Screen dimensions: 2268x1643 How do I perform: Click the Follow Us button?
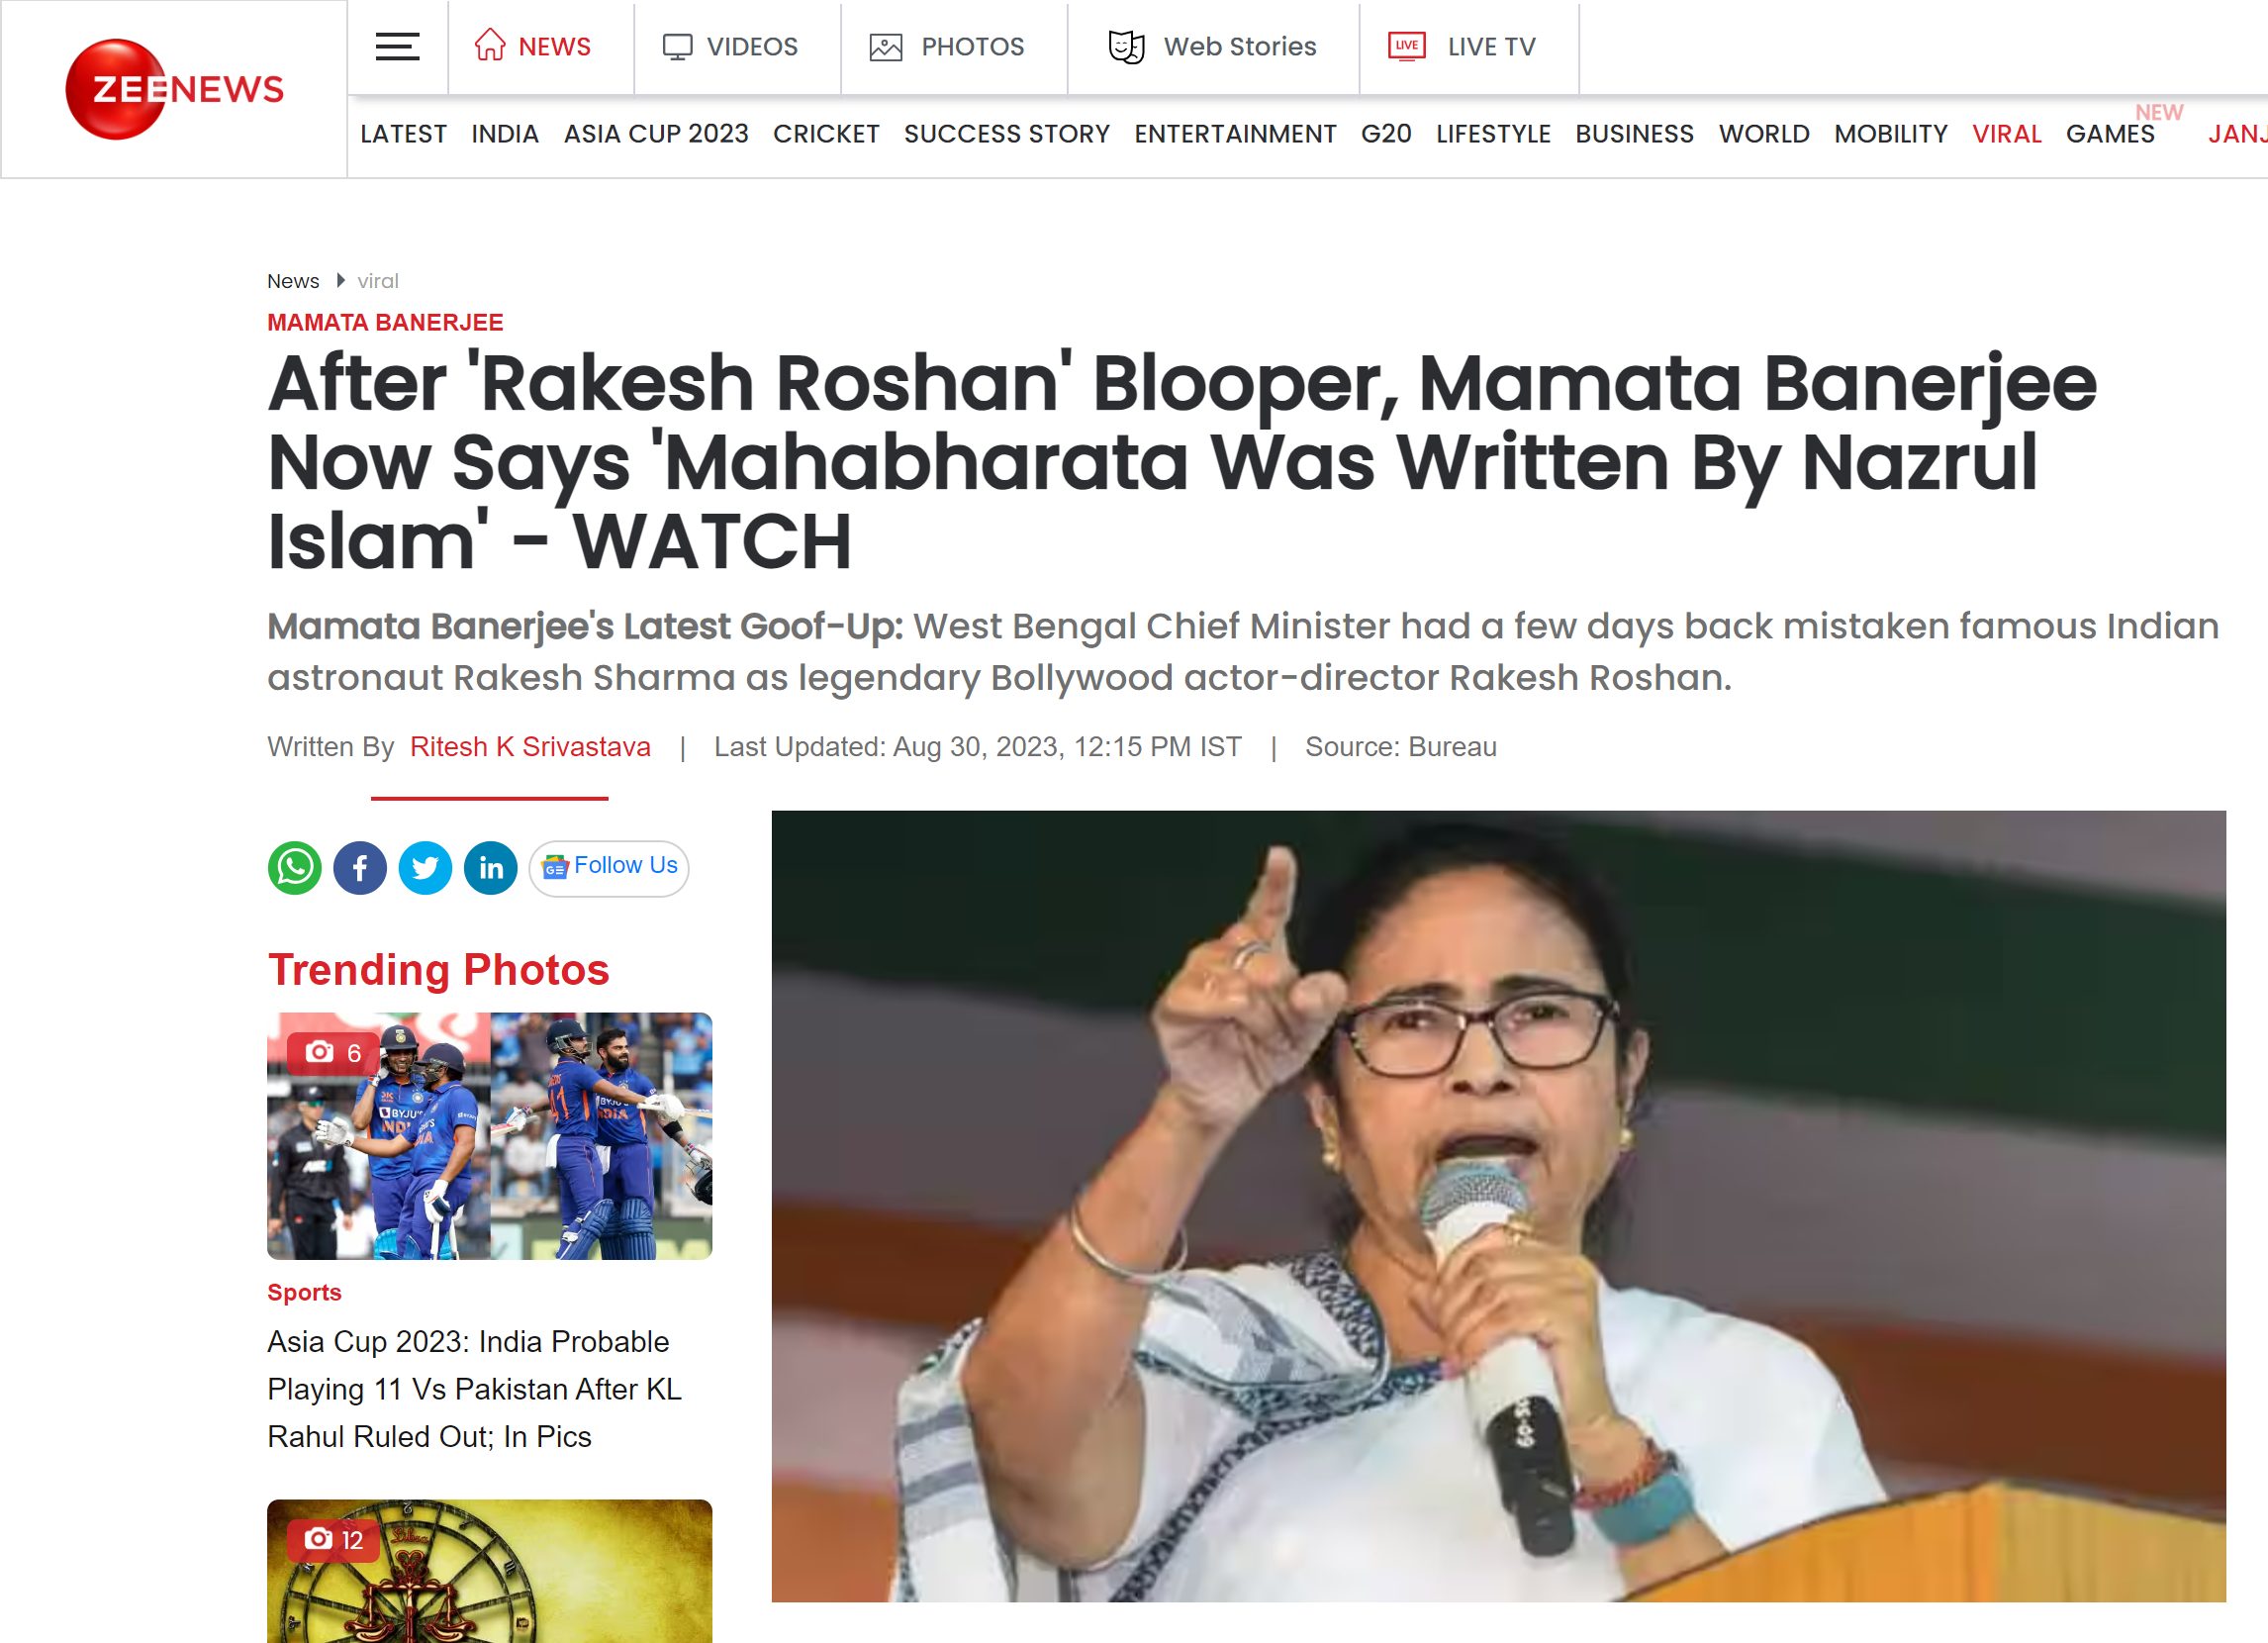609,867
